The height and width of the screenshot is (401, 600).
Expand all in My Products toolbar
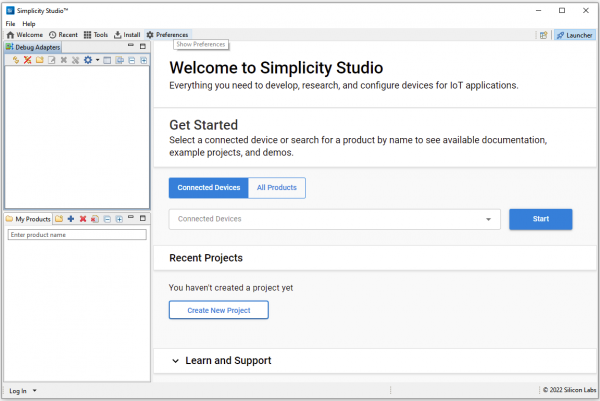(x=119, y=219)
